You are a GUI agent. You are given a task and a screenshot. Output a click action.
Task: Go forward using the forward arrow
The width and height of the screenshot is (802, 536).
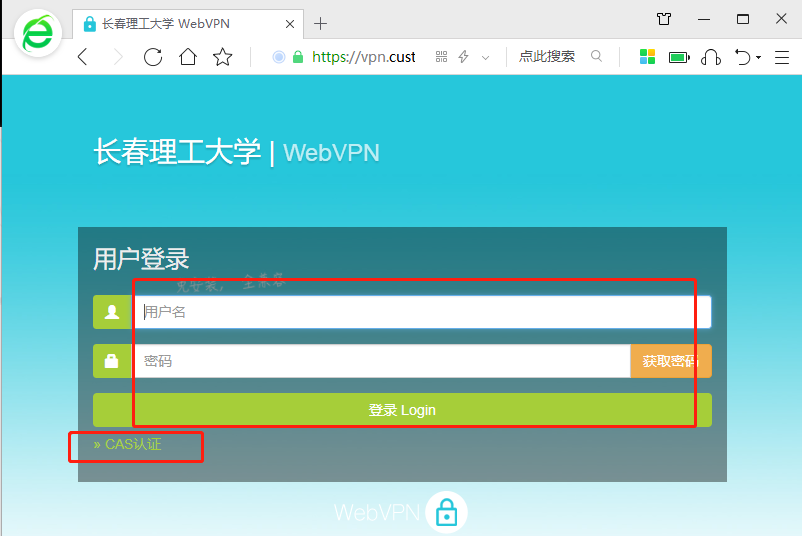pos(118,57)
